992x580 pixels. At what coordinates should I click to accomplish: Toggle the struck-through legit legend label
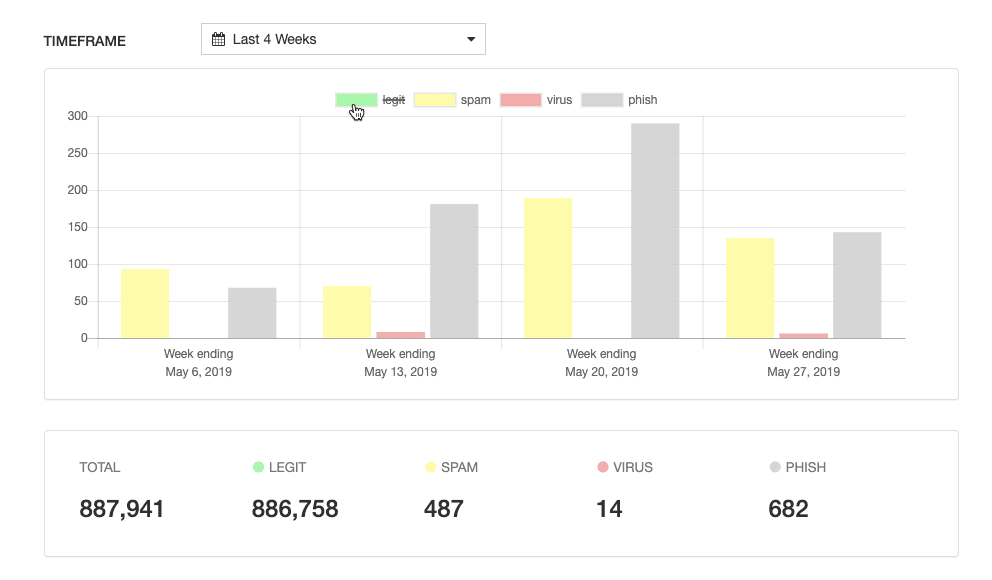click(394, 100)
